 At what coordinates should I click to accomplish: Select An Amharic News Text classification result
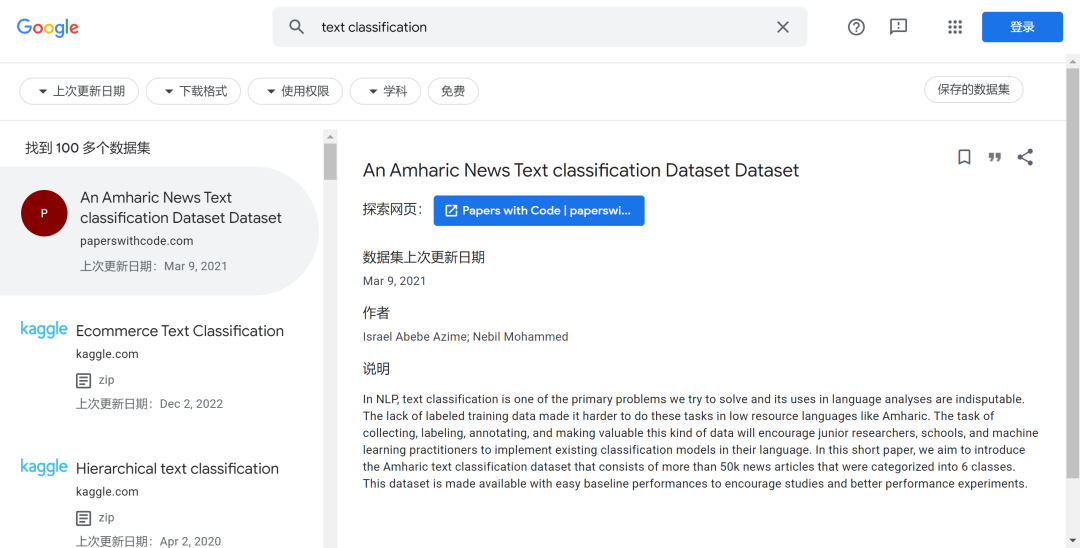(x=159, y=231)
